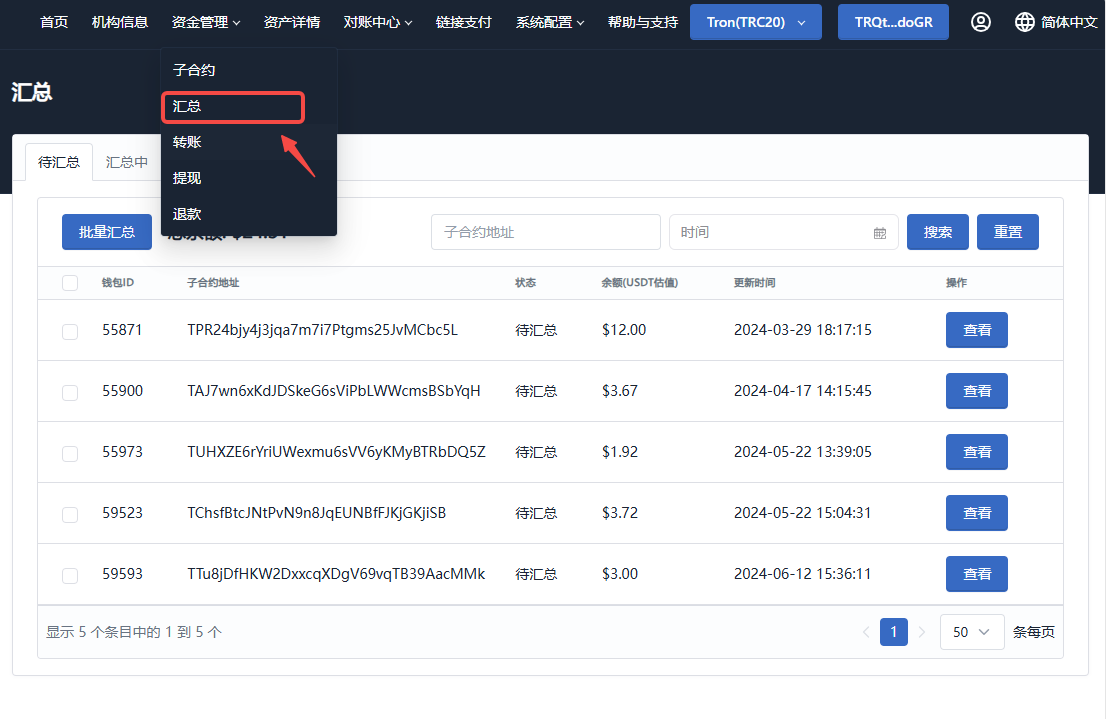1106x719 pixels.
Task: Open 资产详情 in the navigation bar
Action: point(292,23)
